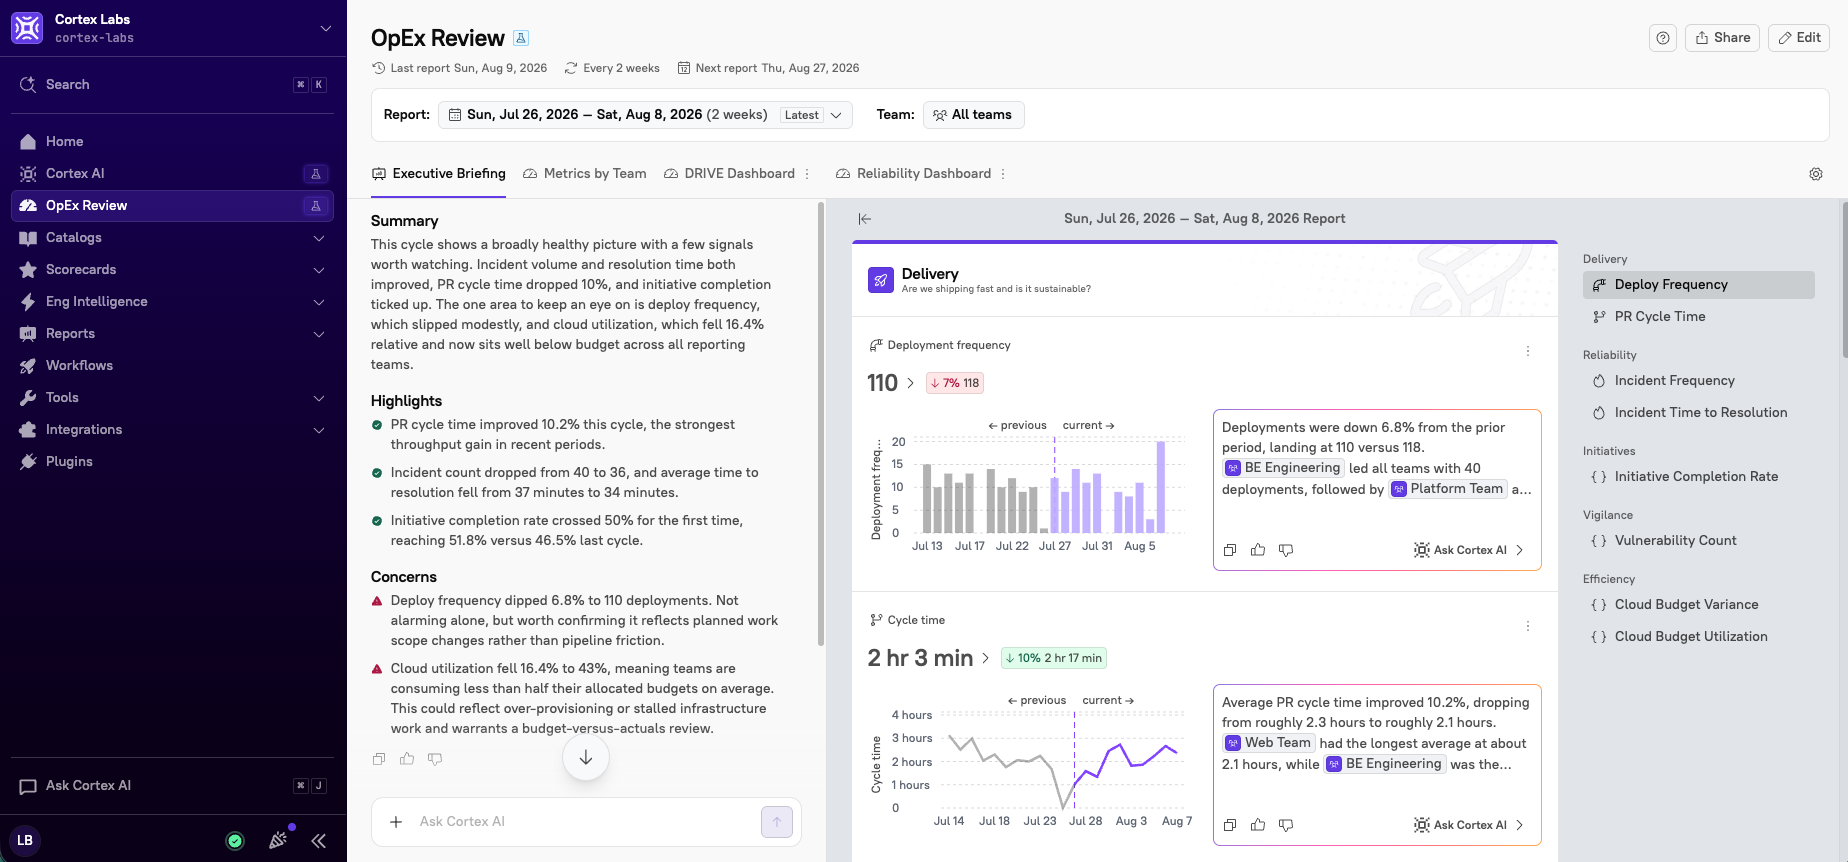Like the deployment frequency insight
The image size is (1848, 862).
[x=1258, y=550]
